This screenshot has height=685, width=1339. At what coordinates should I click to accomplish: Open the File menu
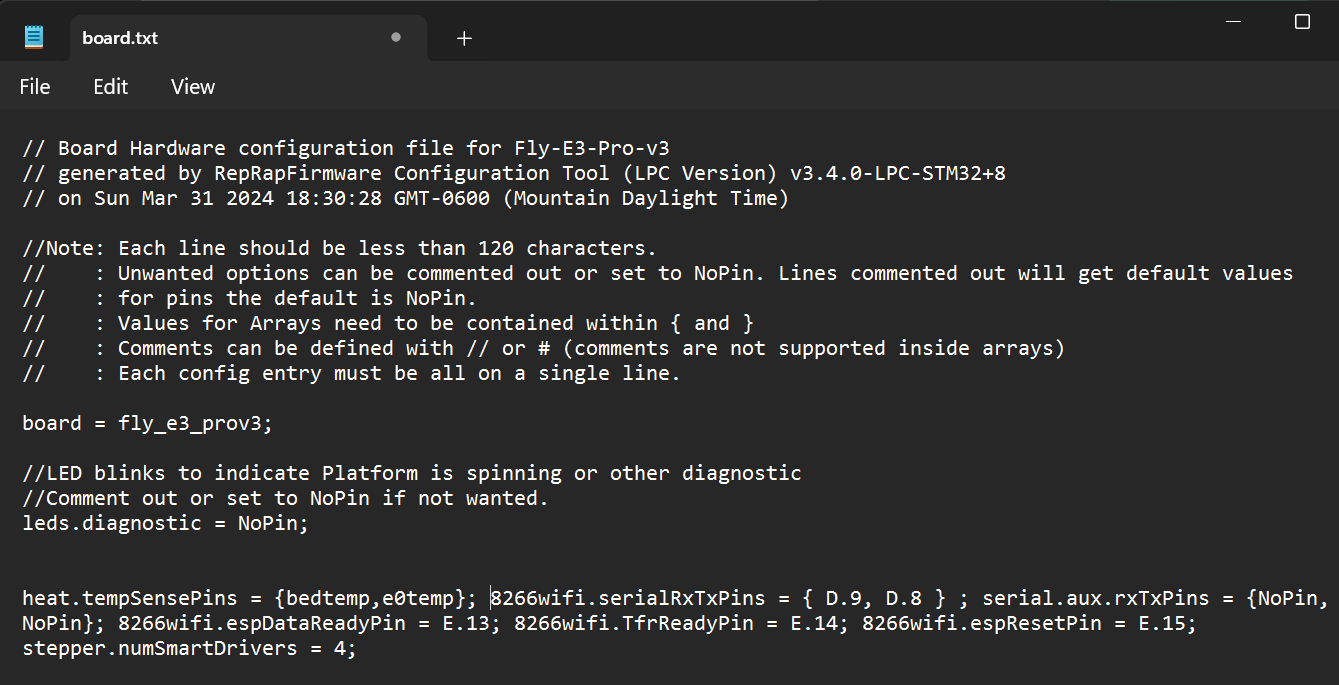[x=35, y=87]
